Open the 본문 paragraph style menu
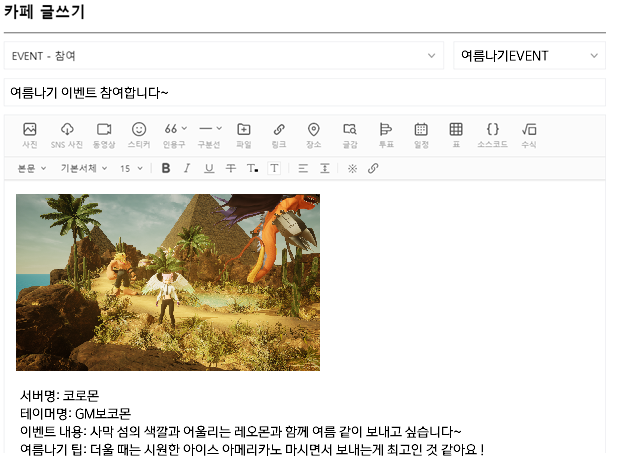Image resolution: width=617 pixels, height=474 pixels. (x=32, y=169)
